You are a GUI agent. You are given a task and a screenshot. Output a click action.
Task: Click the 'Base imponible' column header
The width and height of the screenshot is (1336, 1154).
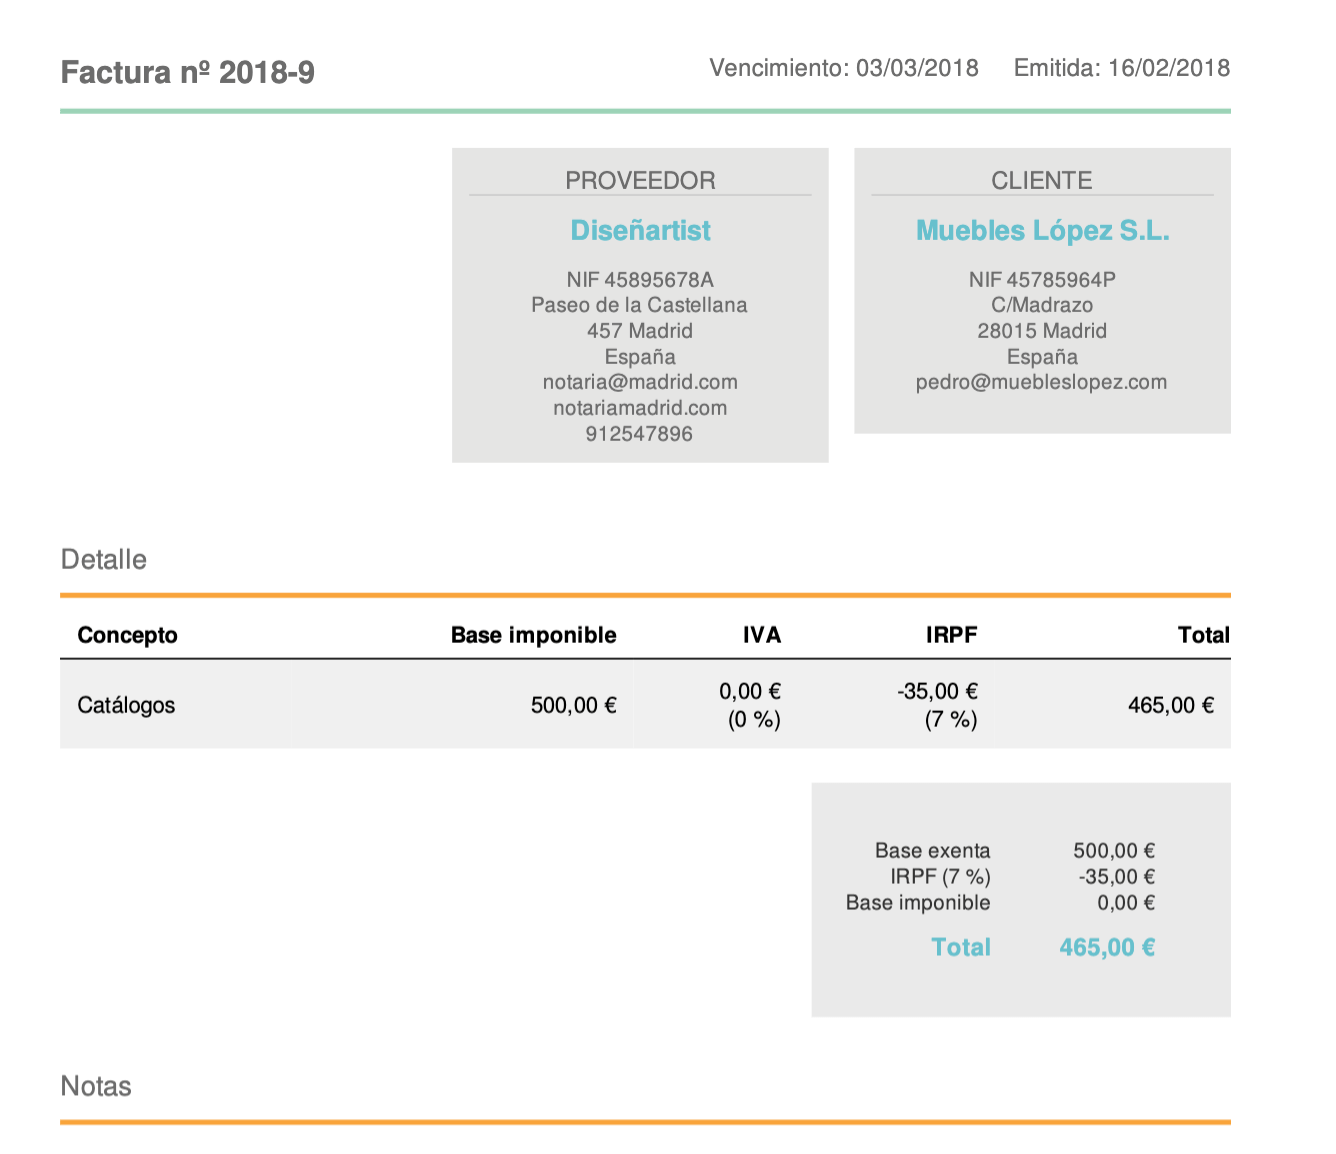click(534, 635)
